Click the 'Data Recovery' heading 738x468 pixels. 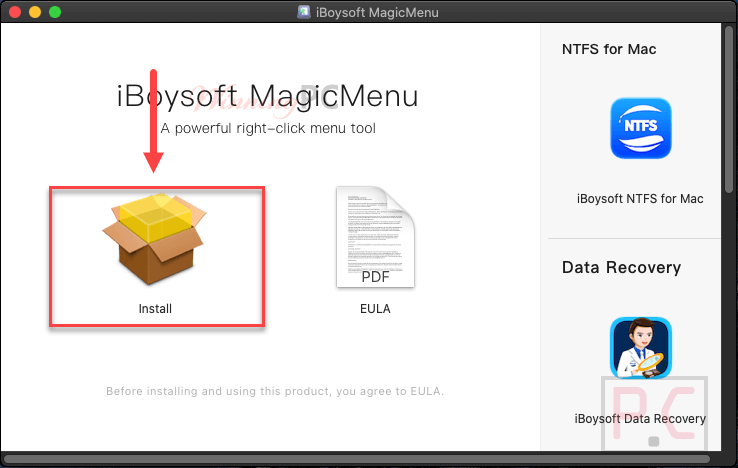(x=621, y=267)
